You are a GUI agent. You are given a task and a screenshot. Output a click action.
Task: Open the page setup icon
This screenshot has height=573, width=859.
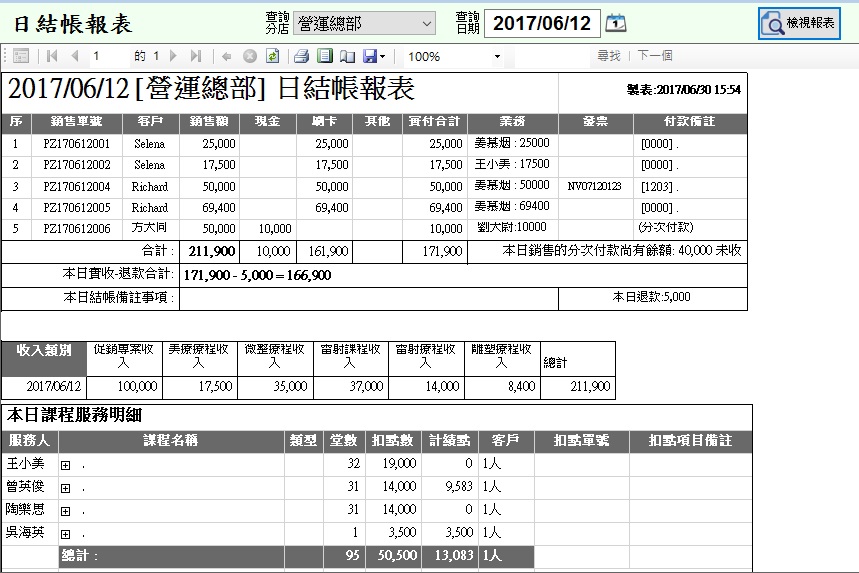[x=347, y=56]
